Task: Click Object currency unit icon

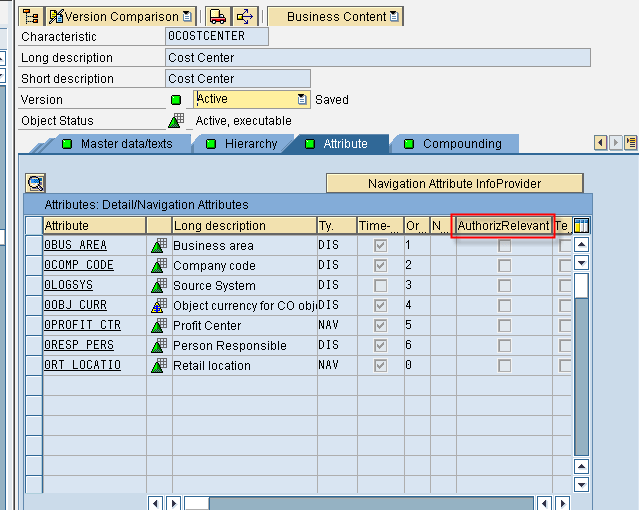Action: pos(159,305)
